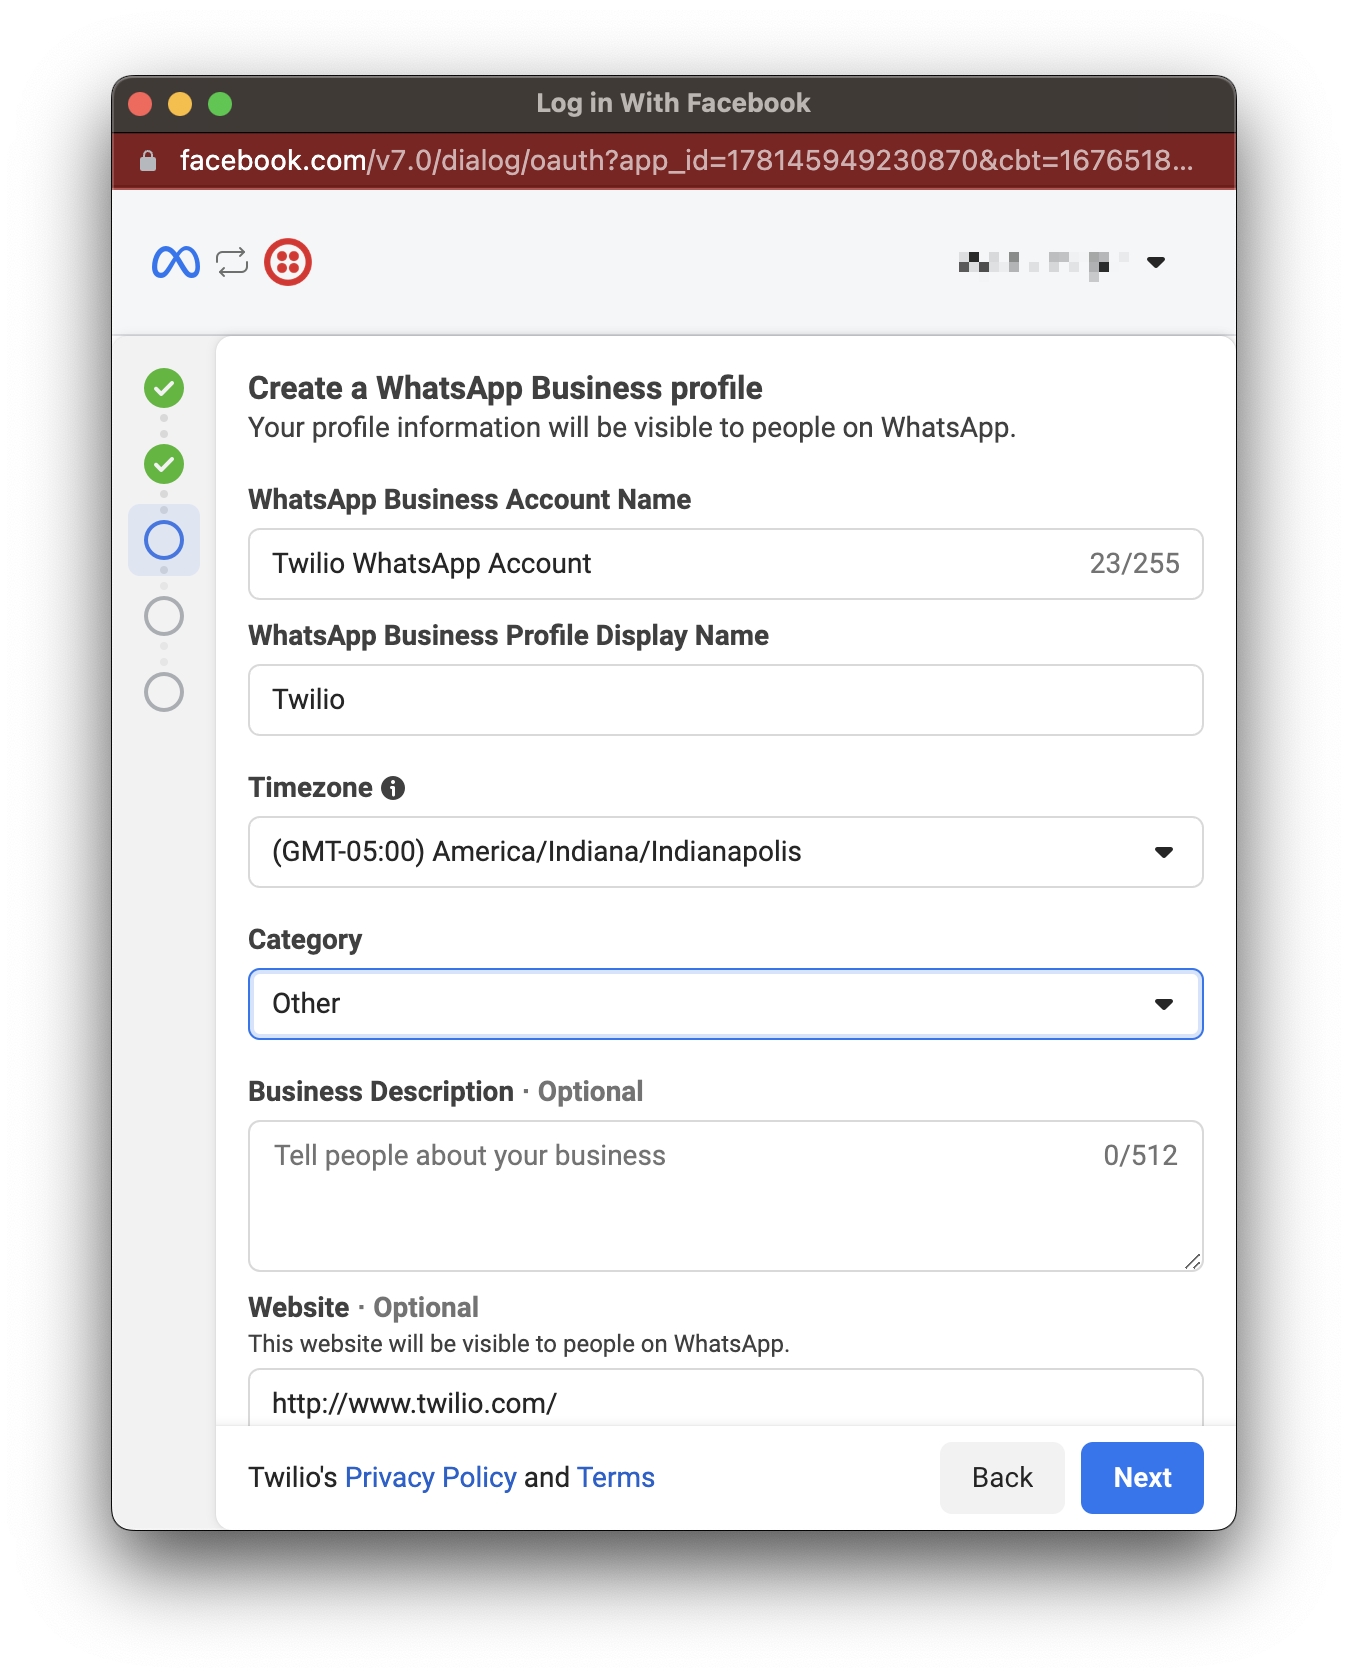This screenshot has width=1348, height=1678.
Task: Click the sync arrows icon between logos
Action: point(232,262)
